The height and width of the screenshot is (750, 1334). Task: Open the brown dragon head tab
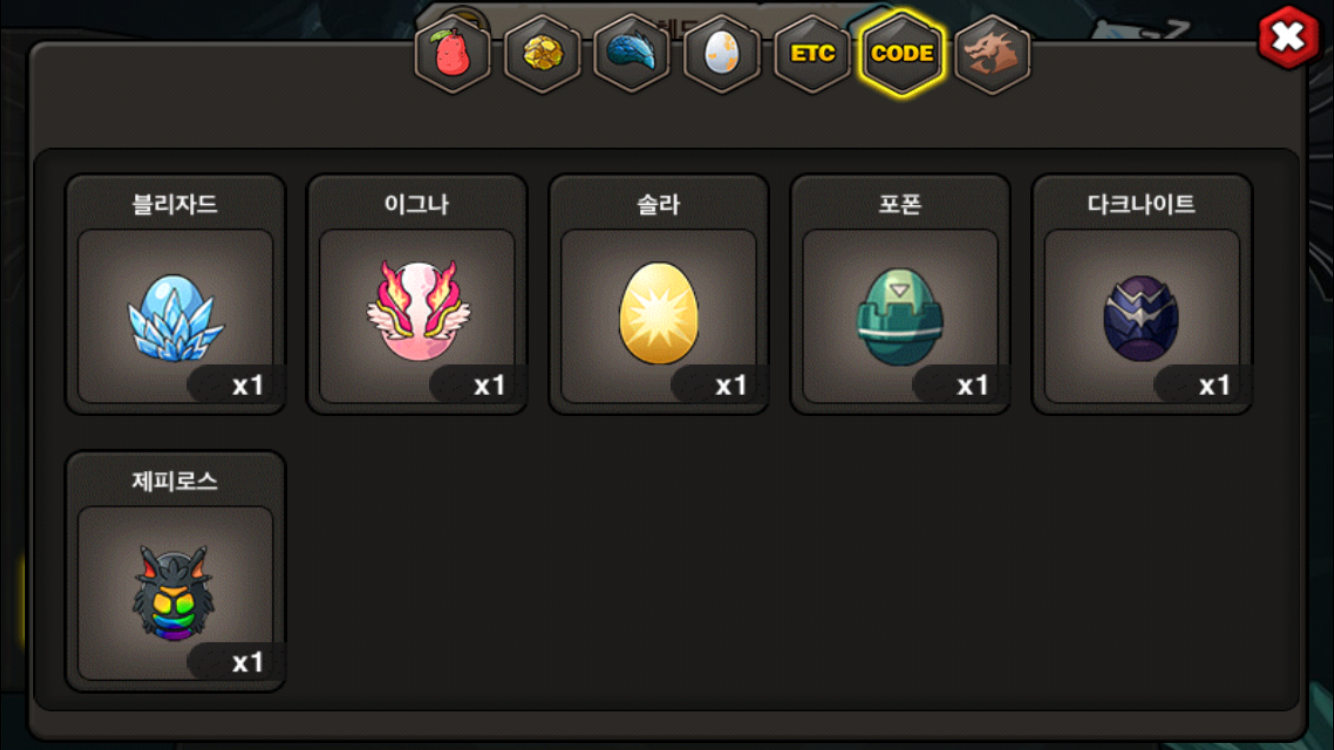pos(992,54)
